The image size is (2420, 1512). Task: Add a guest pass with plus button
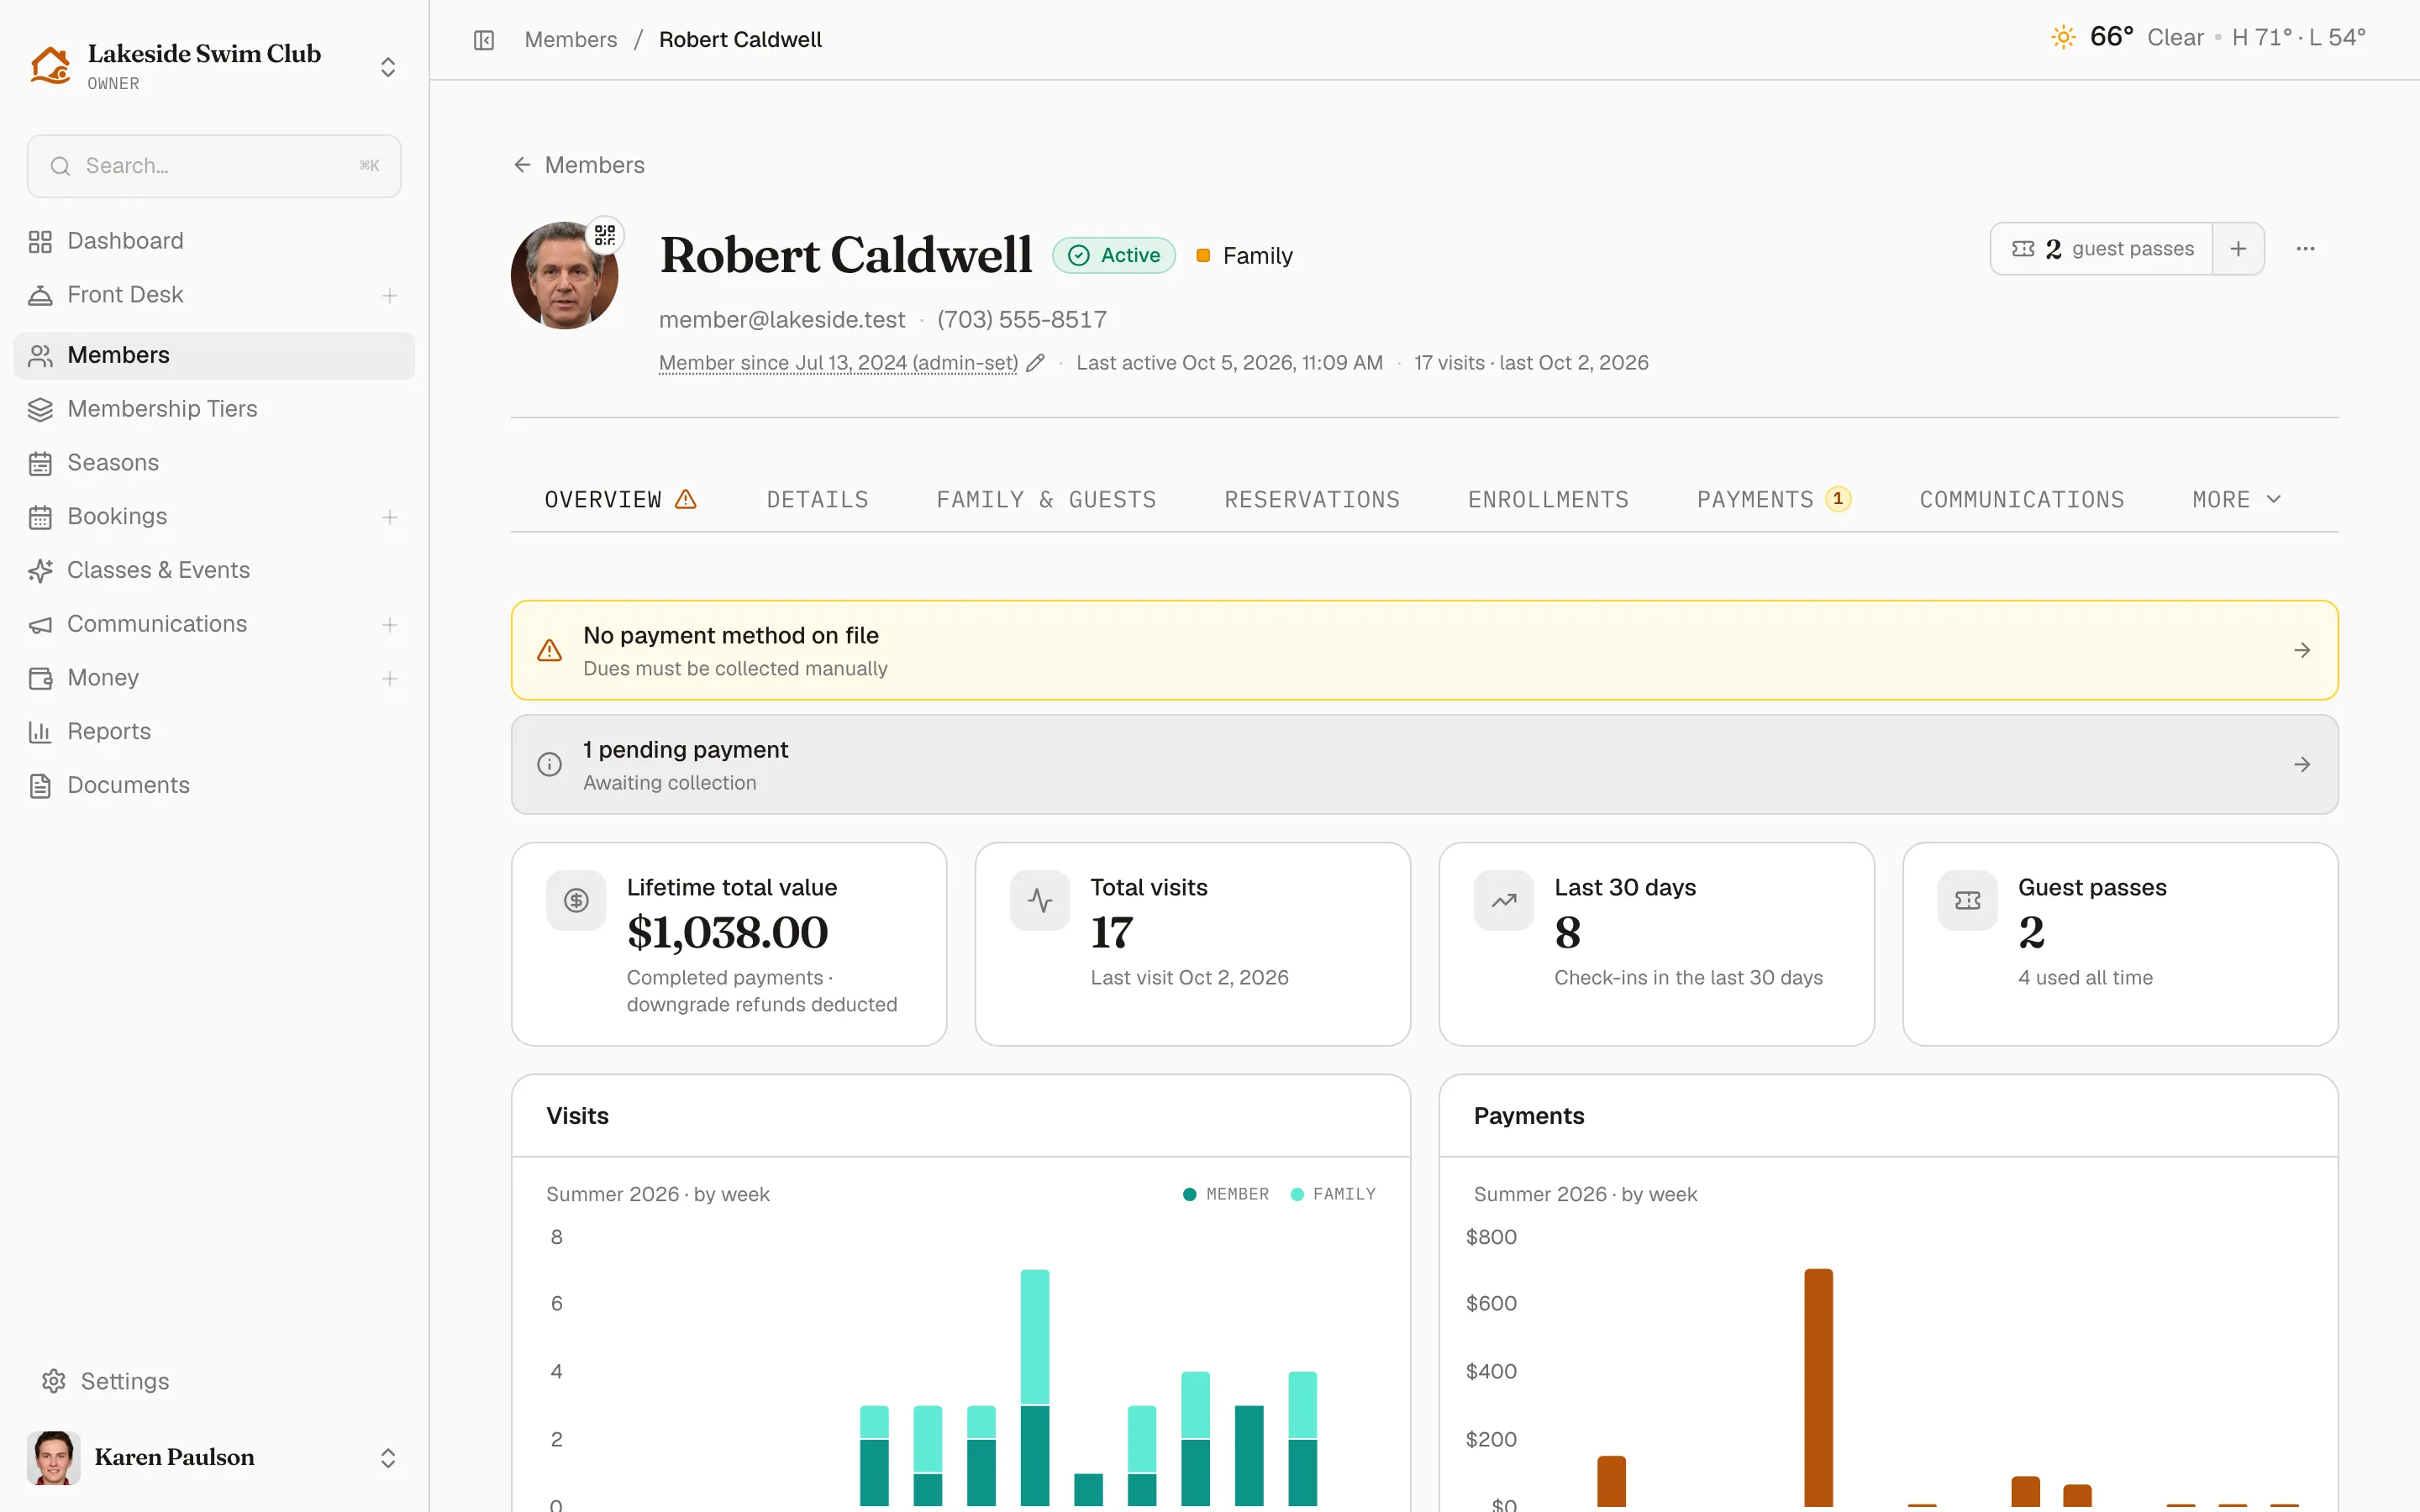[x=2238, y=249]
